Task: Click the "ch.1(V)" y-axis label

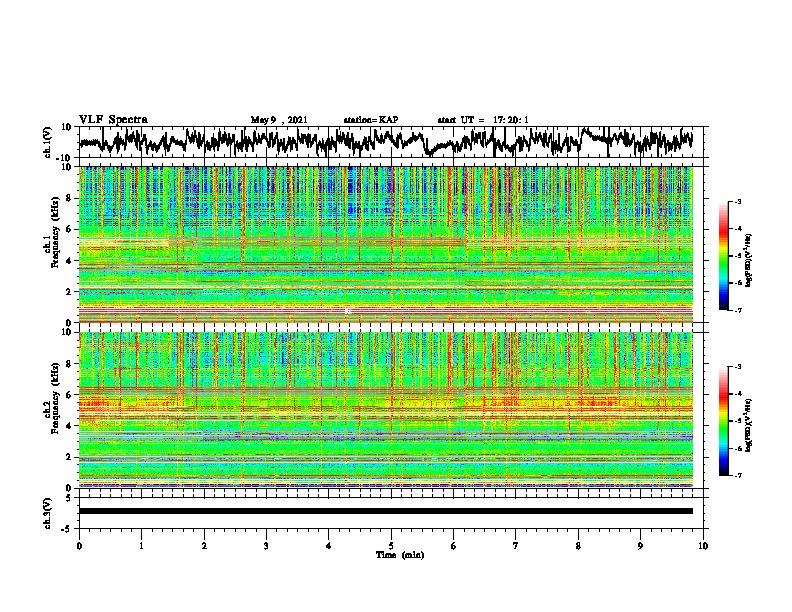Action: [x=48, y=142]
